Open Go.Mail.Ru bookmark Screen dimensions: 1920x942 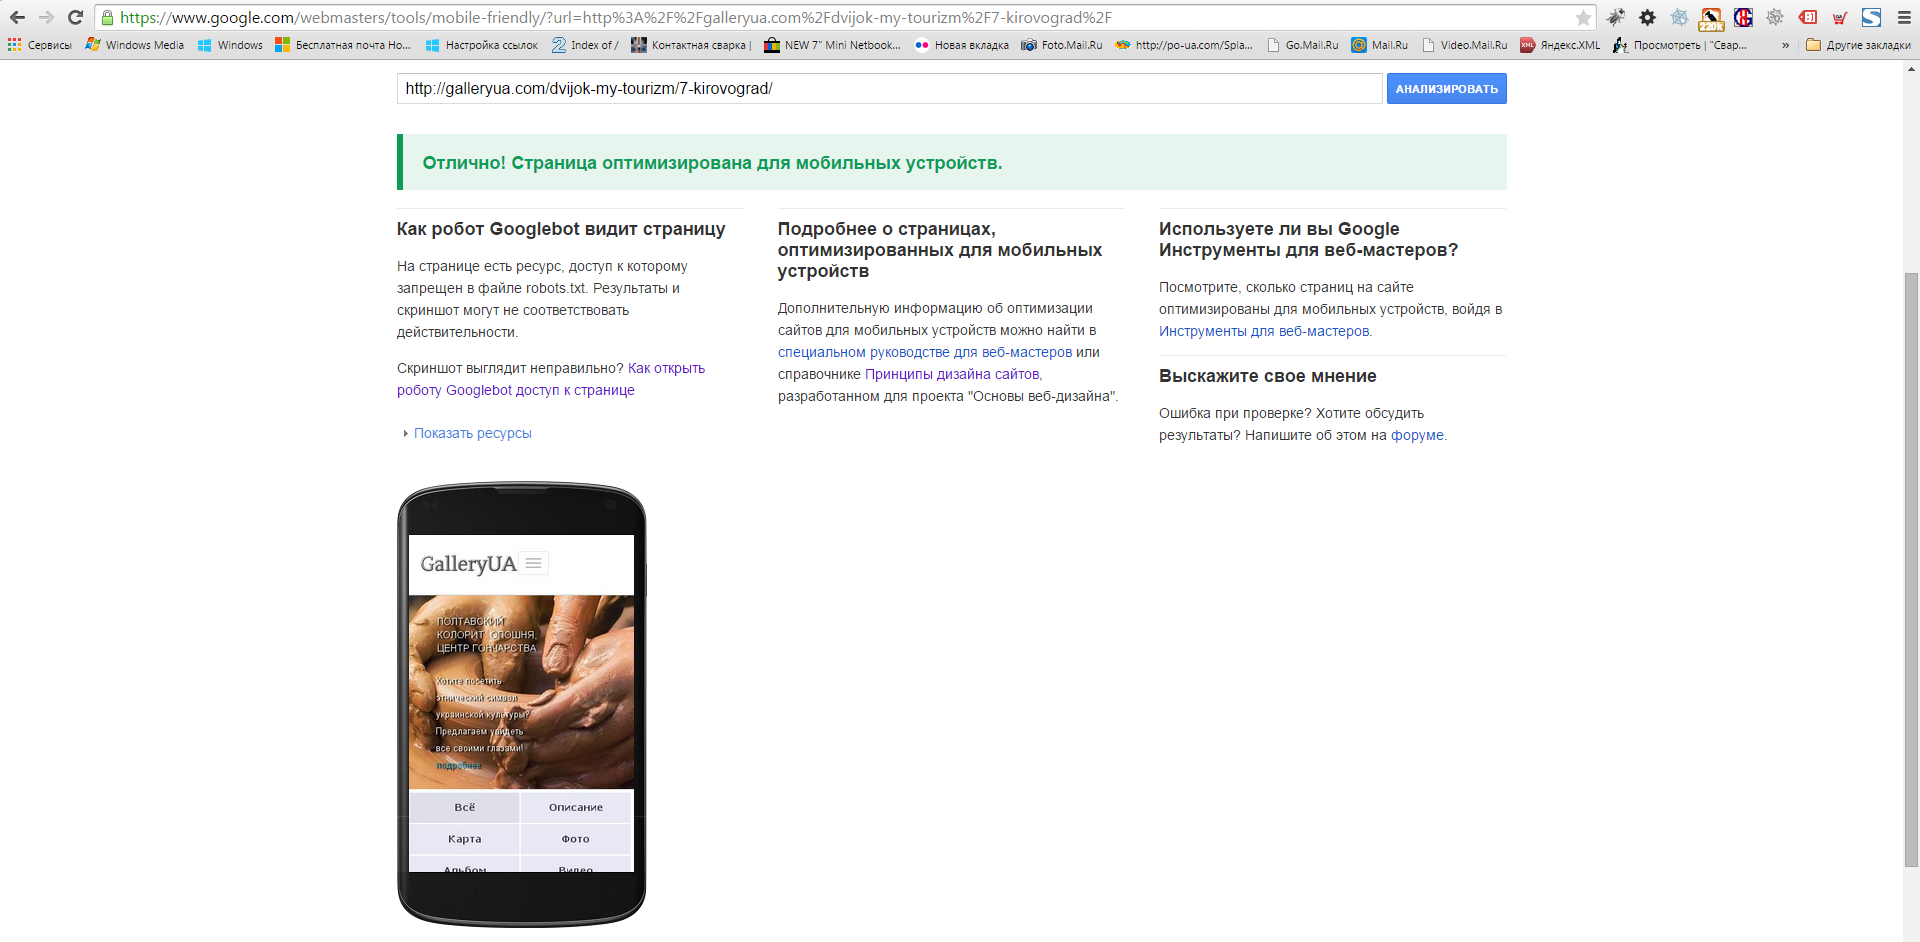pyautogui.click(x=1302, y=45)
